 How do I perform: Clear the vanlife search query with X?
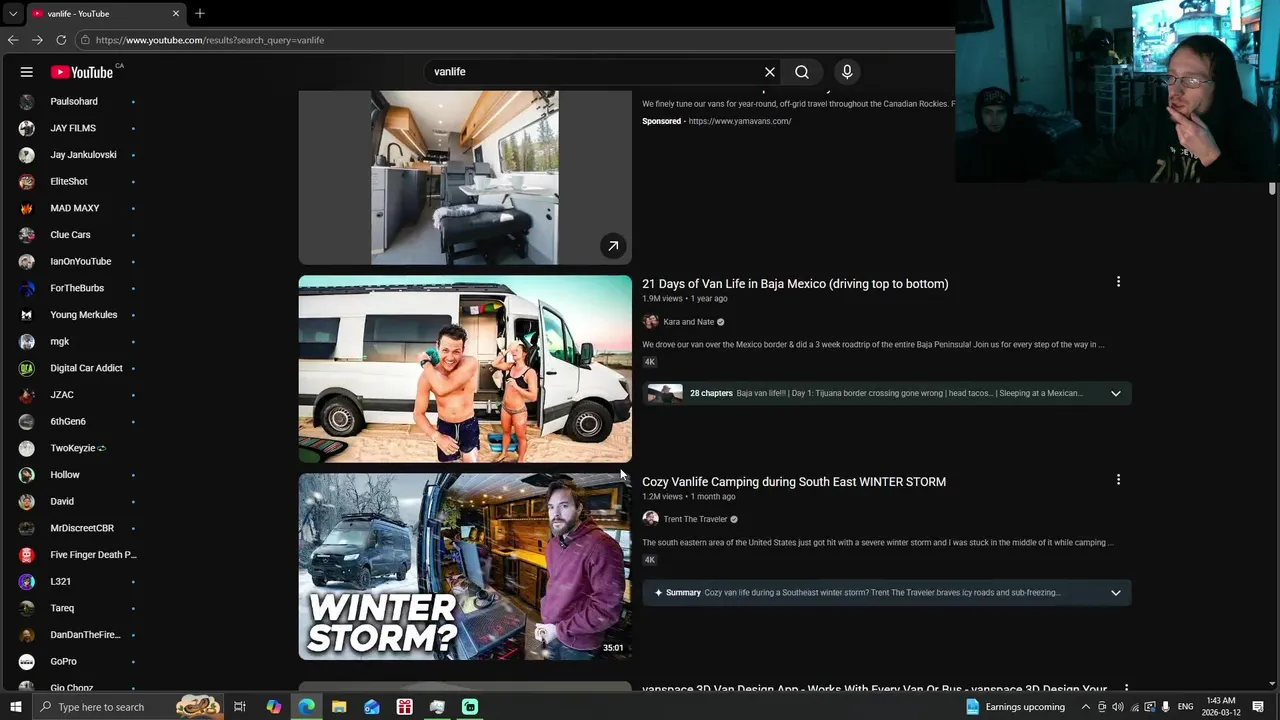tap(770, 72)
